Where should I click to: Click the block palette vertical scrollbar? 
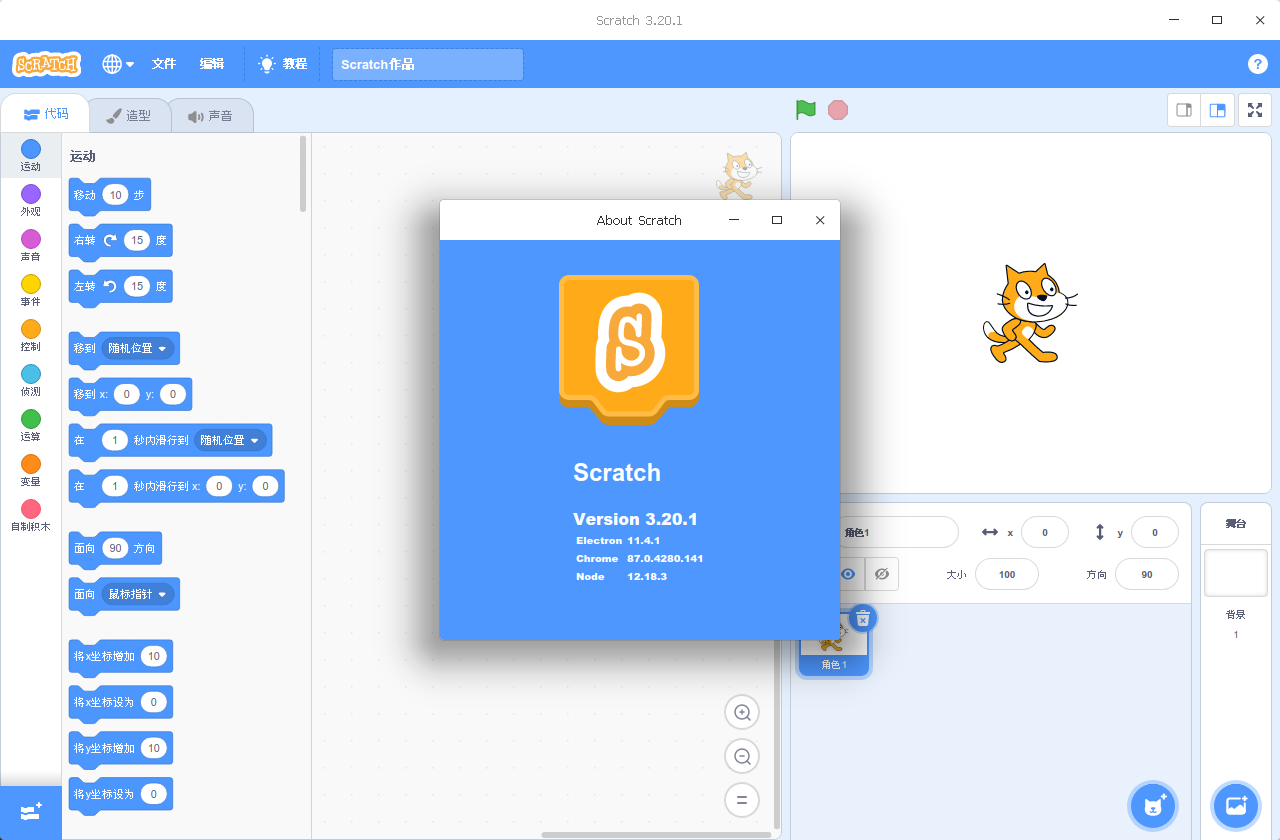[303, 174]
